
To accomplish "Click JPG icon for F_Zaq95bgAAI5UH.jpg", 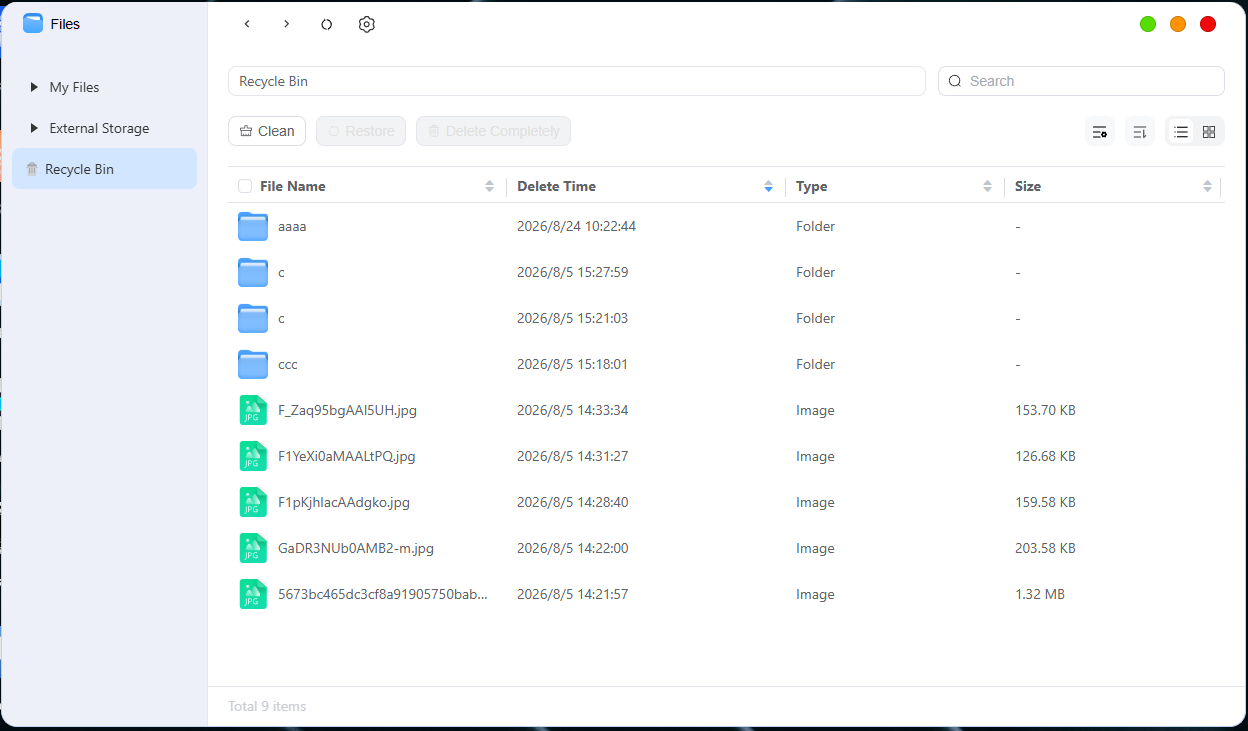I will [x=253, y=411].
